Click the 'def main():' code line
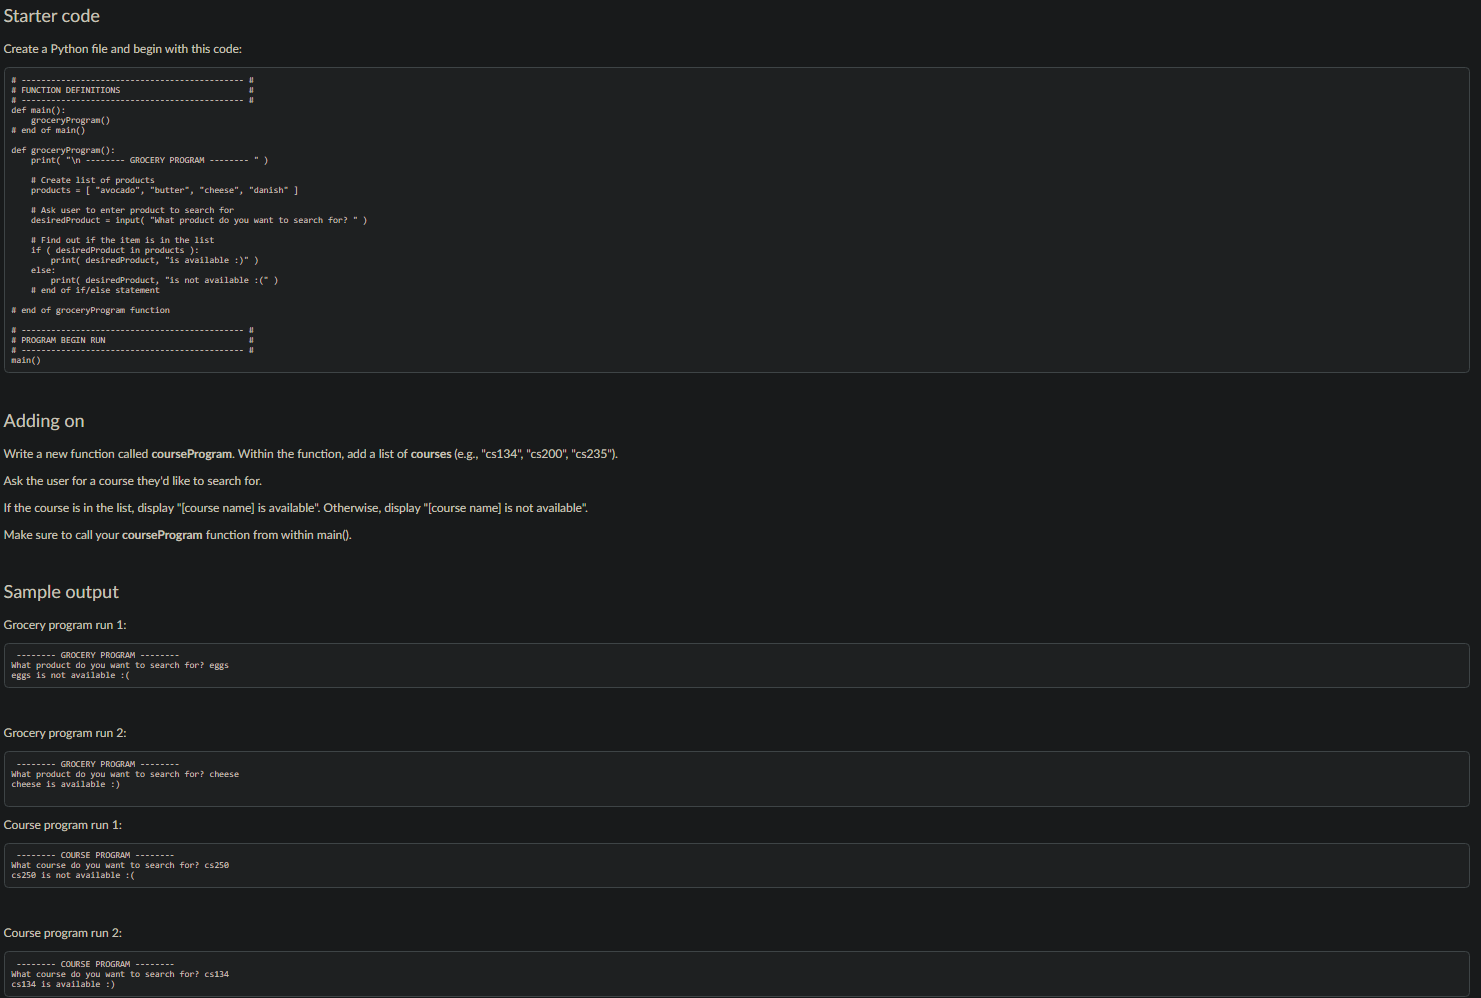 pyautogui.click(x=38, y=110)
